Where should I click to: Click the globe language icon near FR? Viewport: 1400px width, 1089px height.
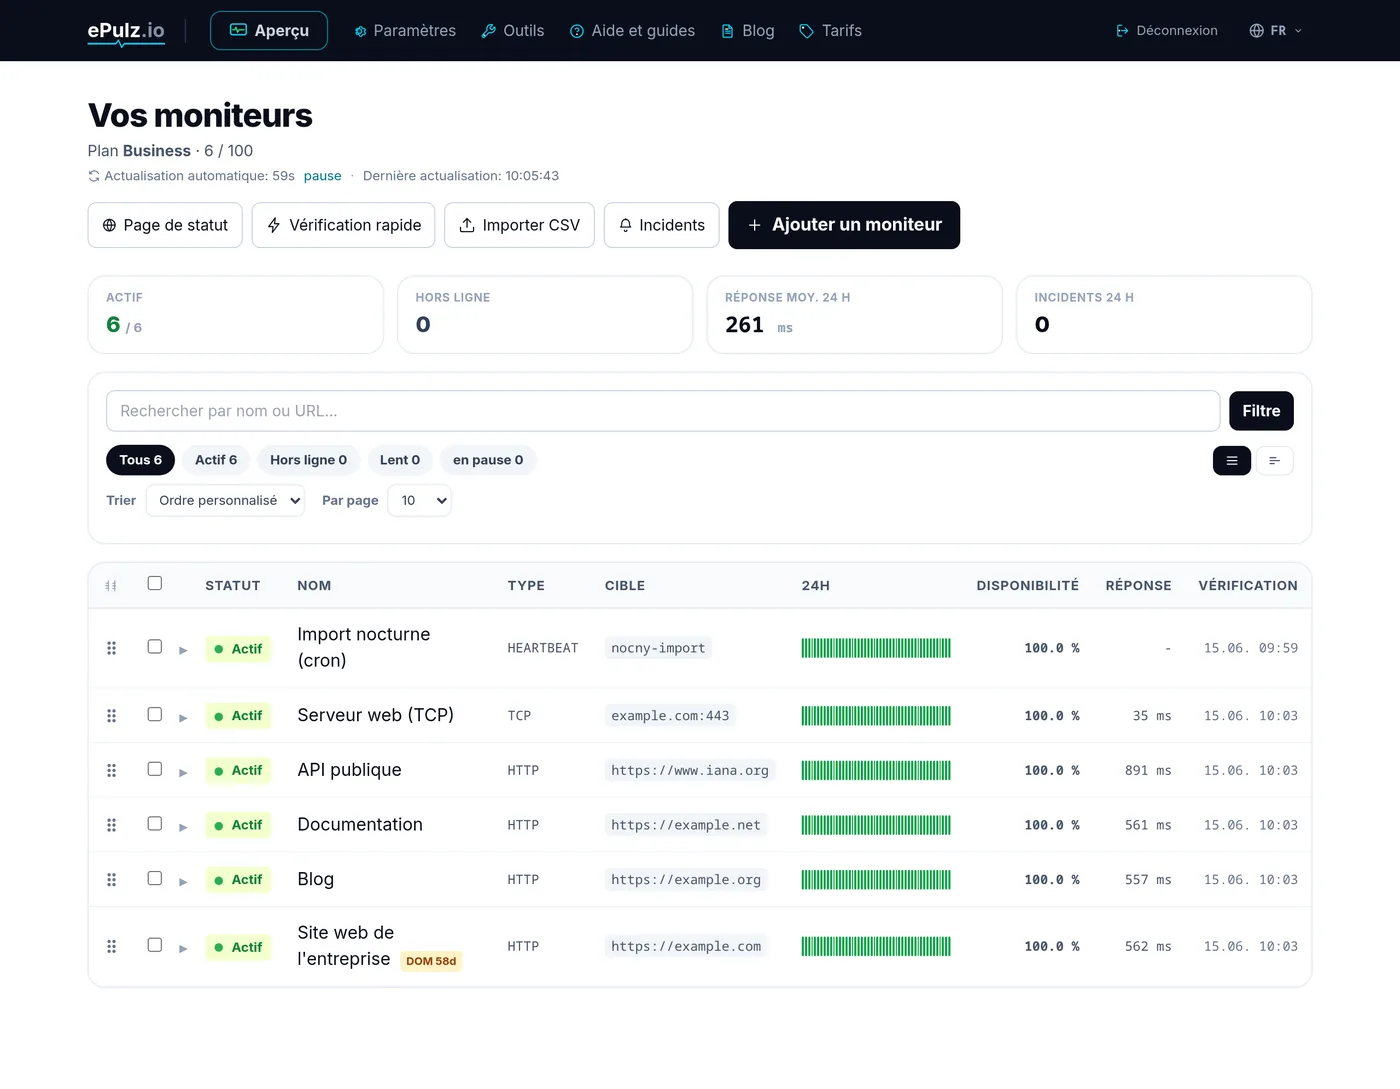[1256, 31]
